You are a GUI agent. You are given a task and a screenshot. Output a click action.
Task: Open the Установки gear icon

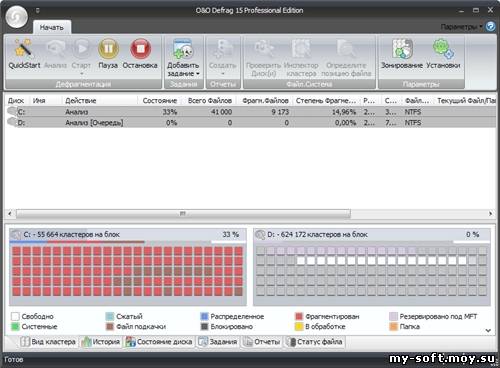(443, 49)
